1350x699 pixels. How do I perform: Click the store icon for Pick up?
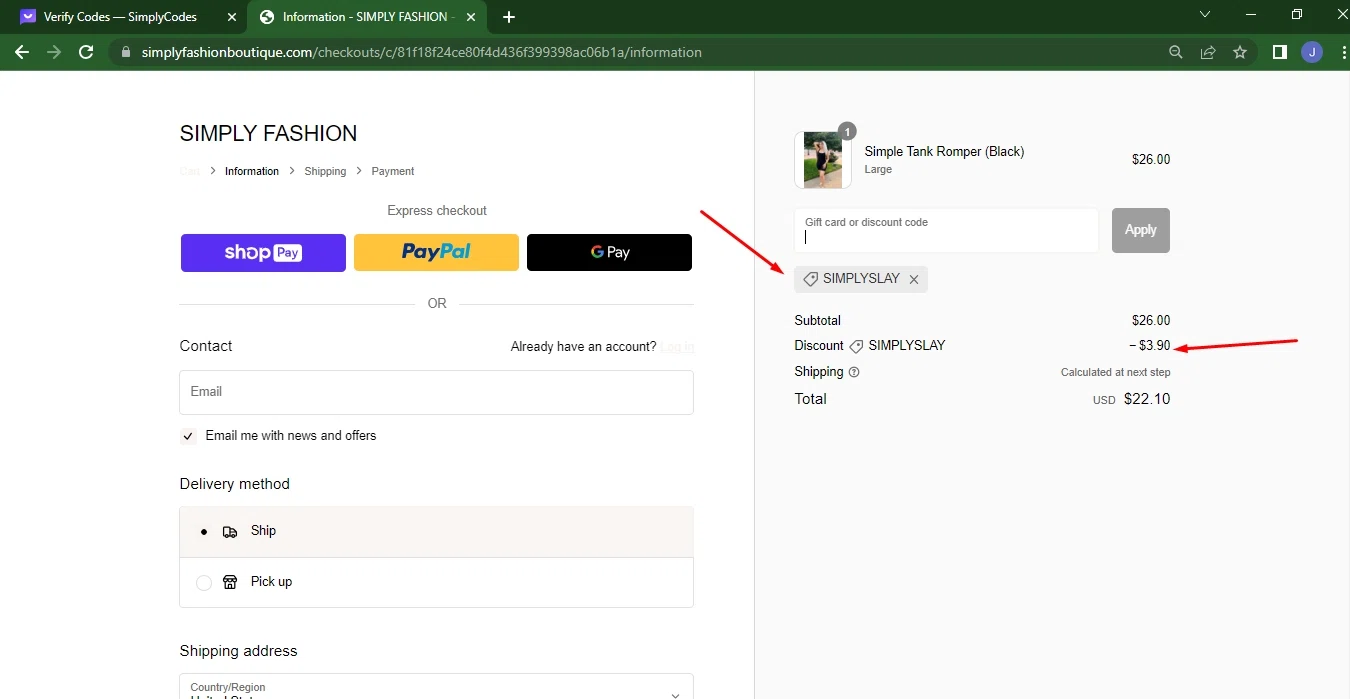tap(230, 582)
